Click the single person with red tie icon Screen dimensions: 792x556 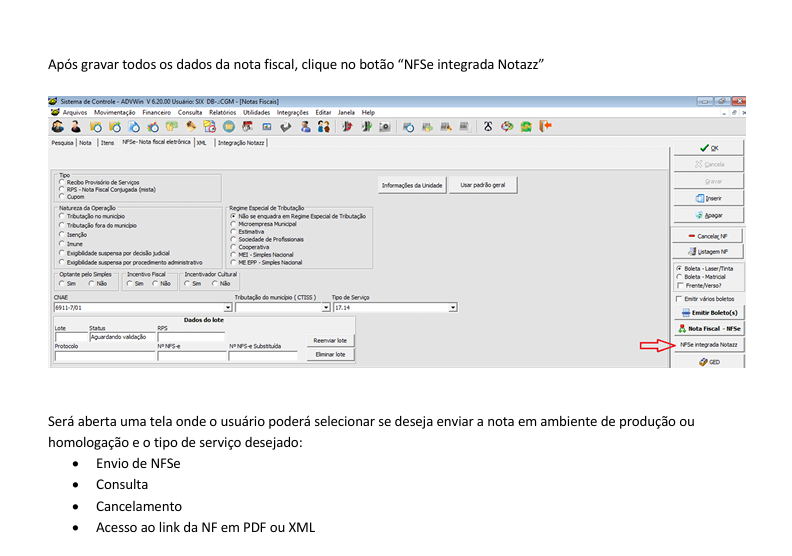click(76, 126)
